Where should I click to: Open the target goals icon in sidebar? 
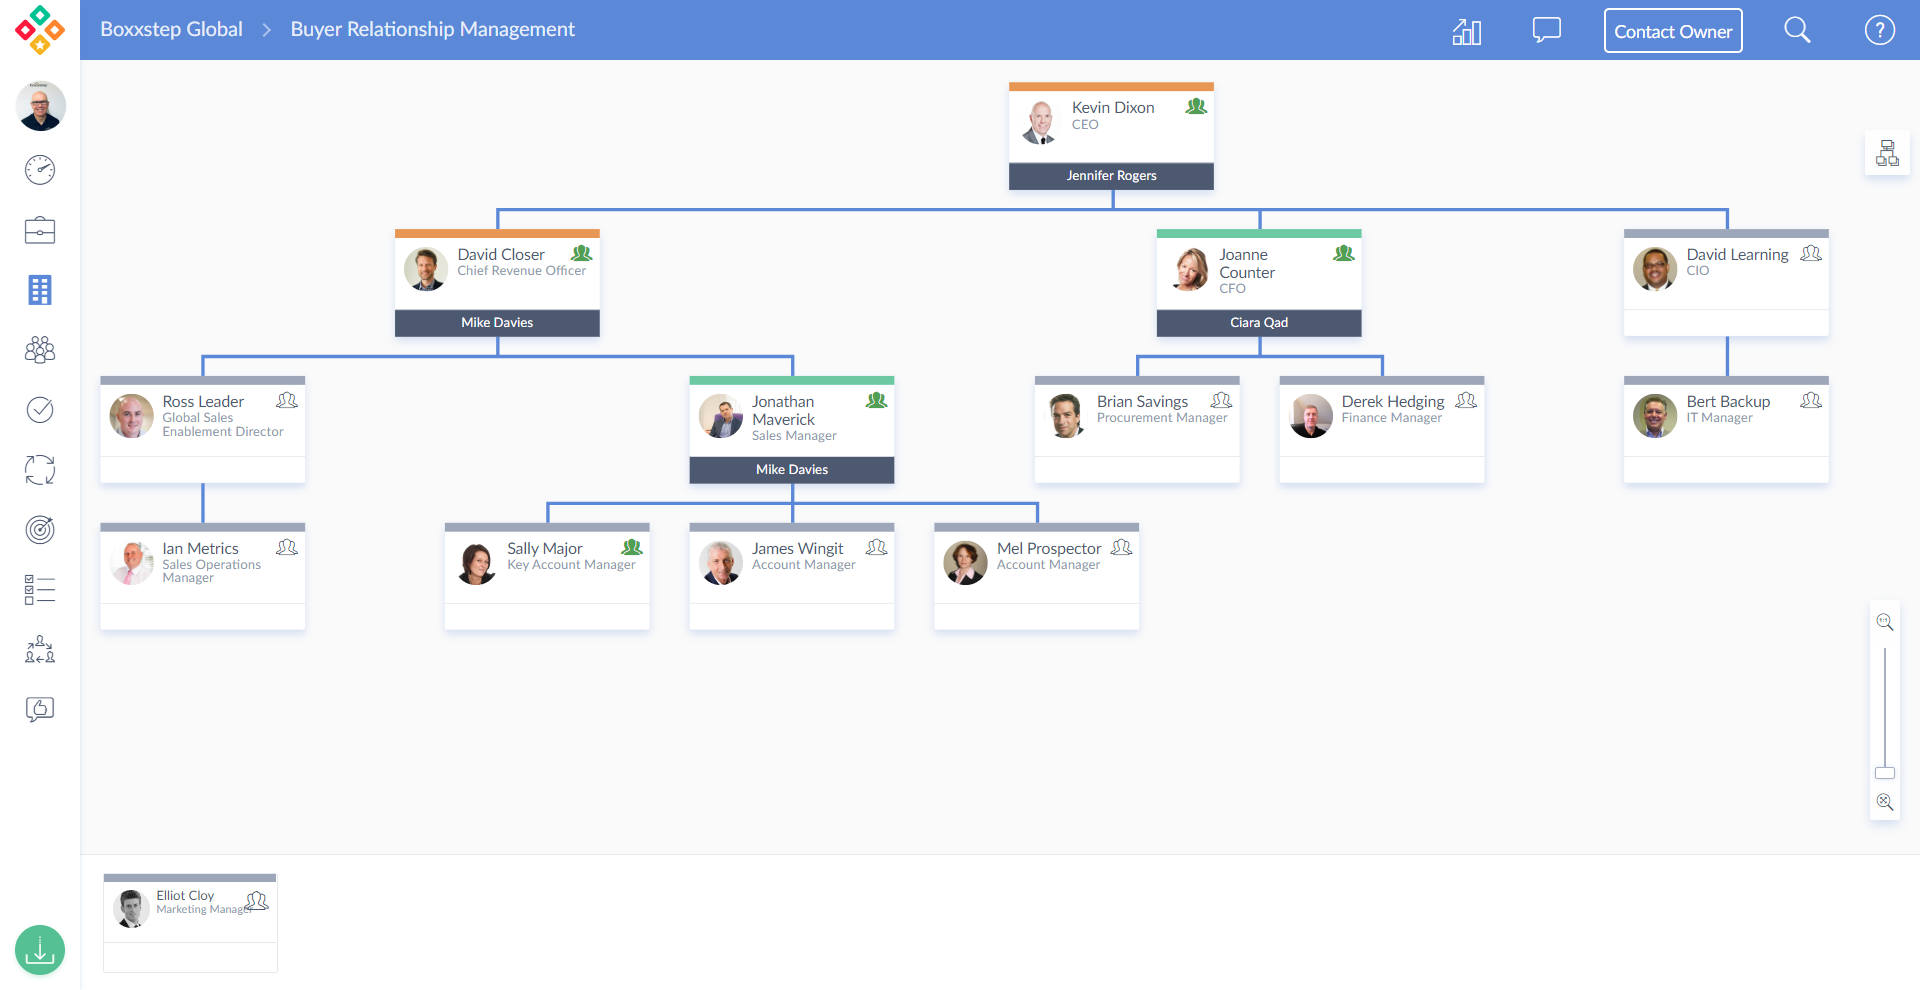(40, 530)
